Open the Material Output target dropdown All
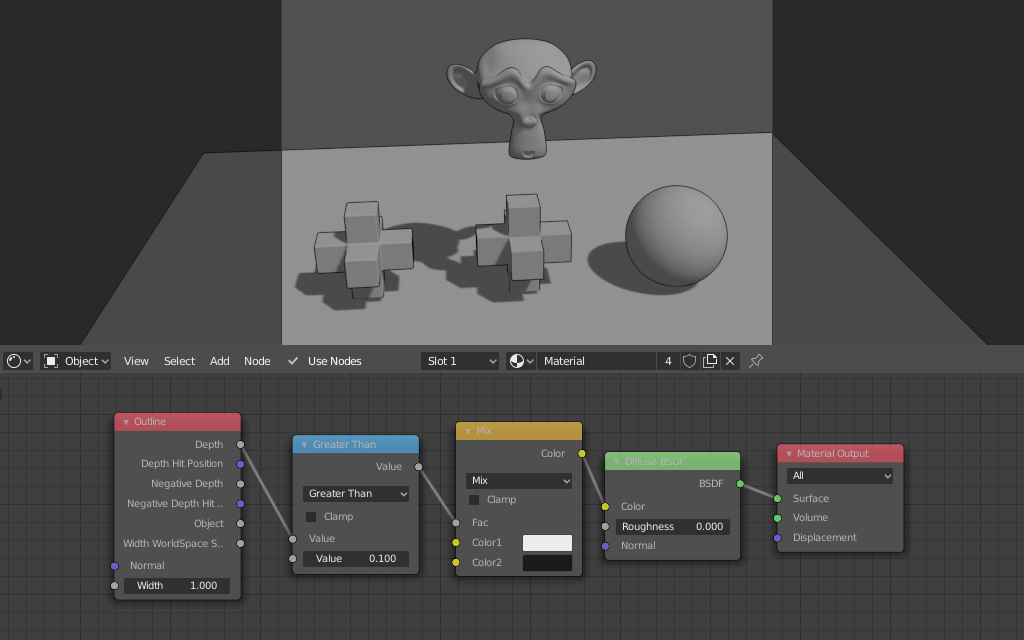The height and width of the screenshot is (640, 1024). click(840, 476)
